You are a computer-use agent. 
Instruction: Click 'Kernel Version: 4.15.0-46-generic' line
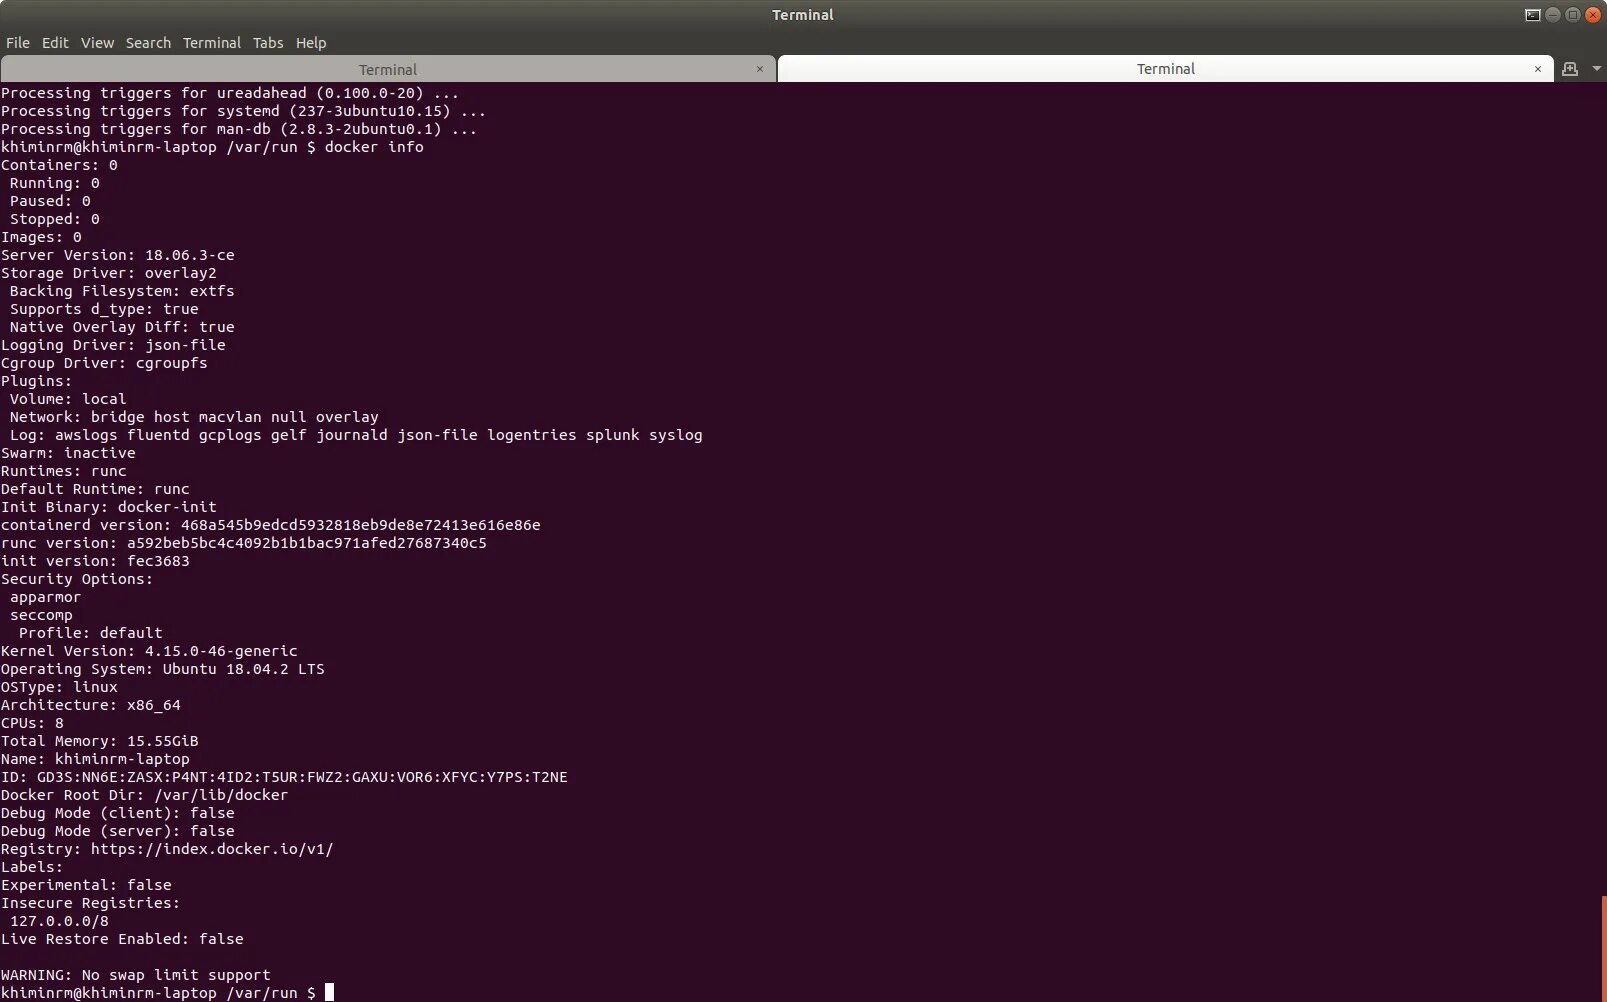149,651
